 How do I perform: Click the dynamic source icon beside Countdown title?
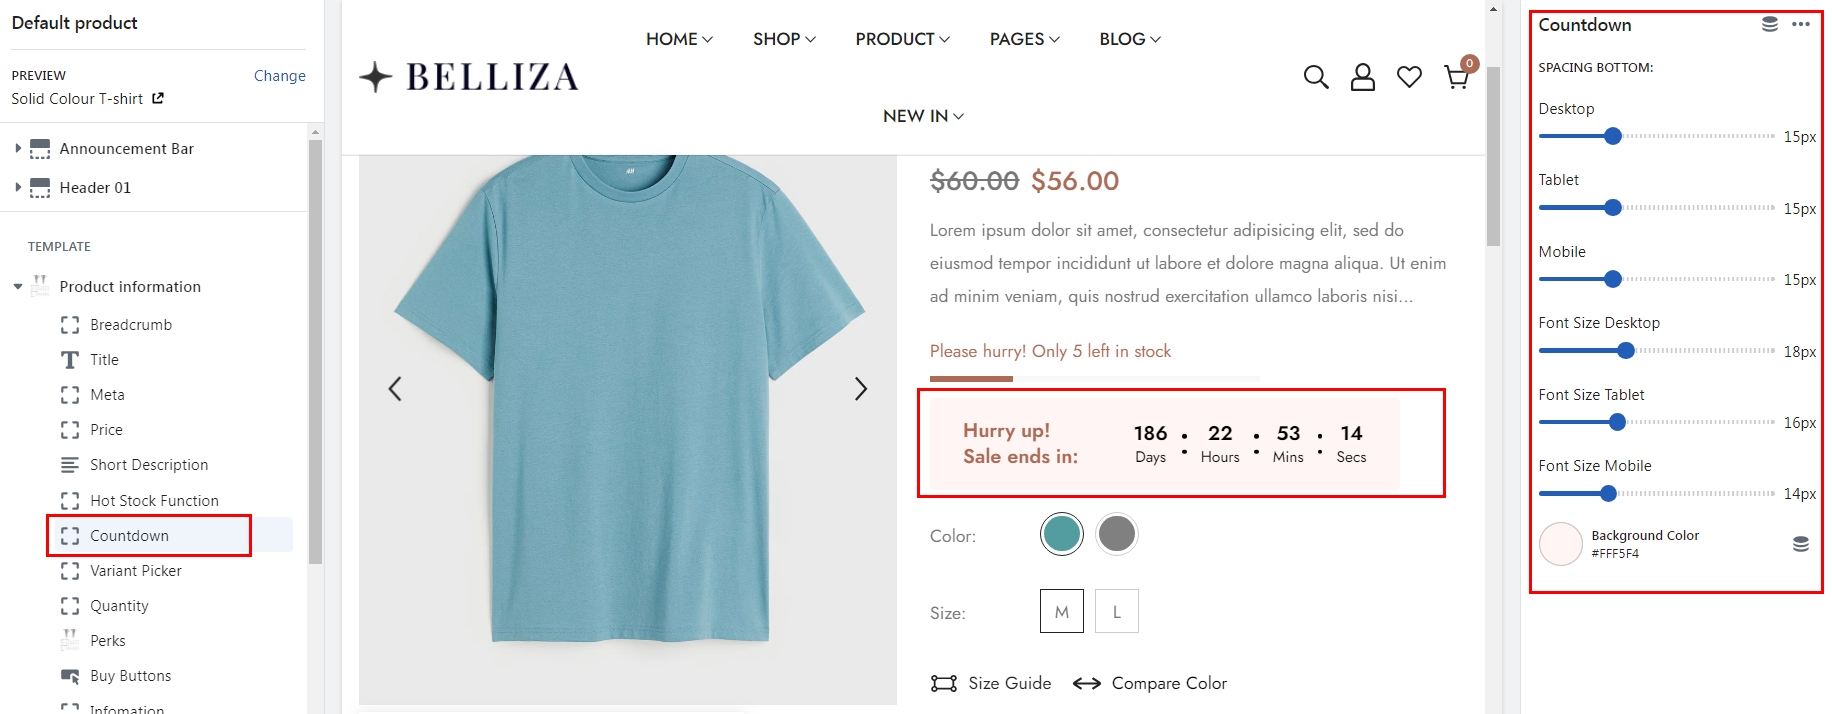coord(1770,25)
